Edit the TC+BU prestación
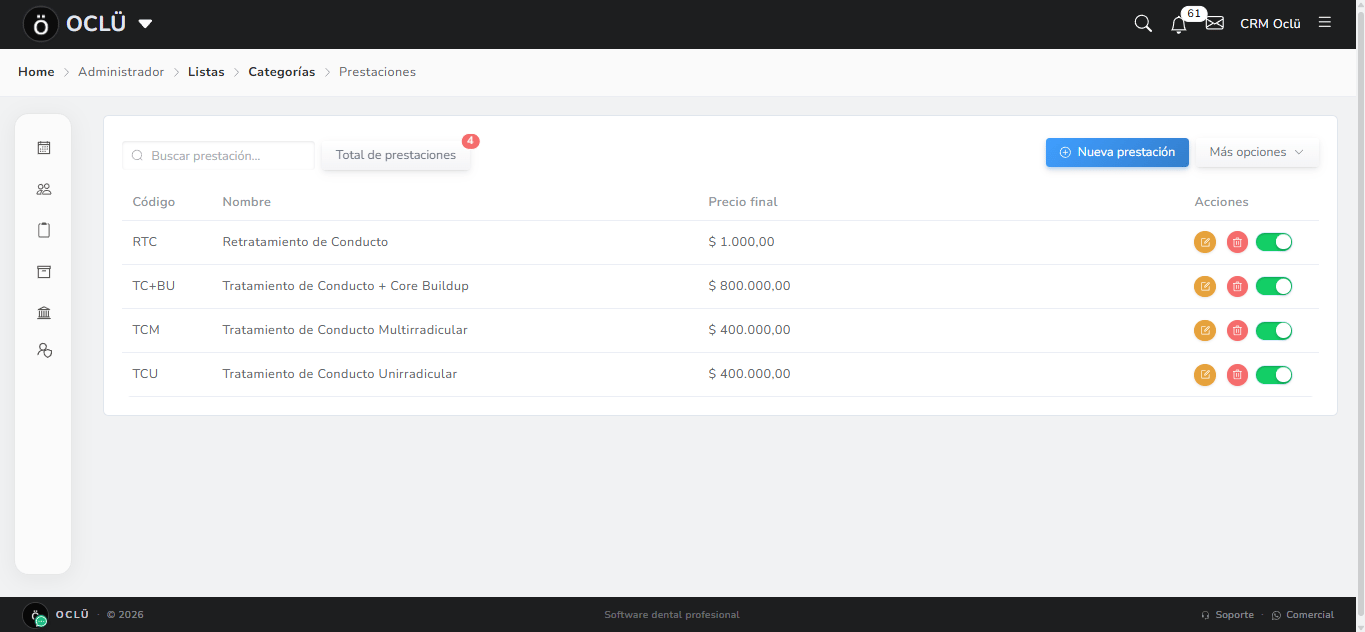 [x=1205, y=286]
